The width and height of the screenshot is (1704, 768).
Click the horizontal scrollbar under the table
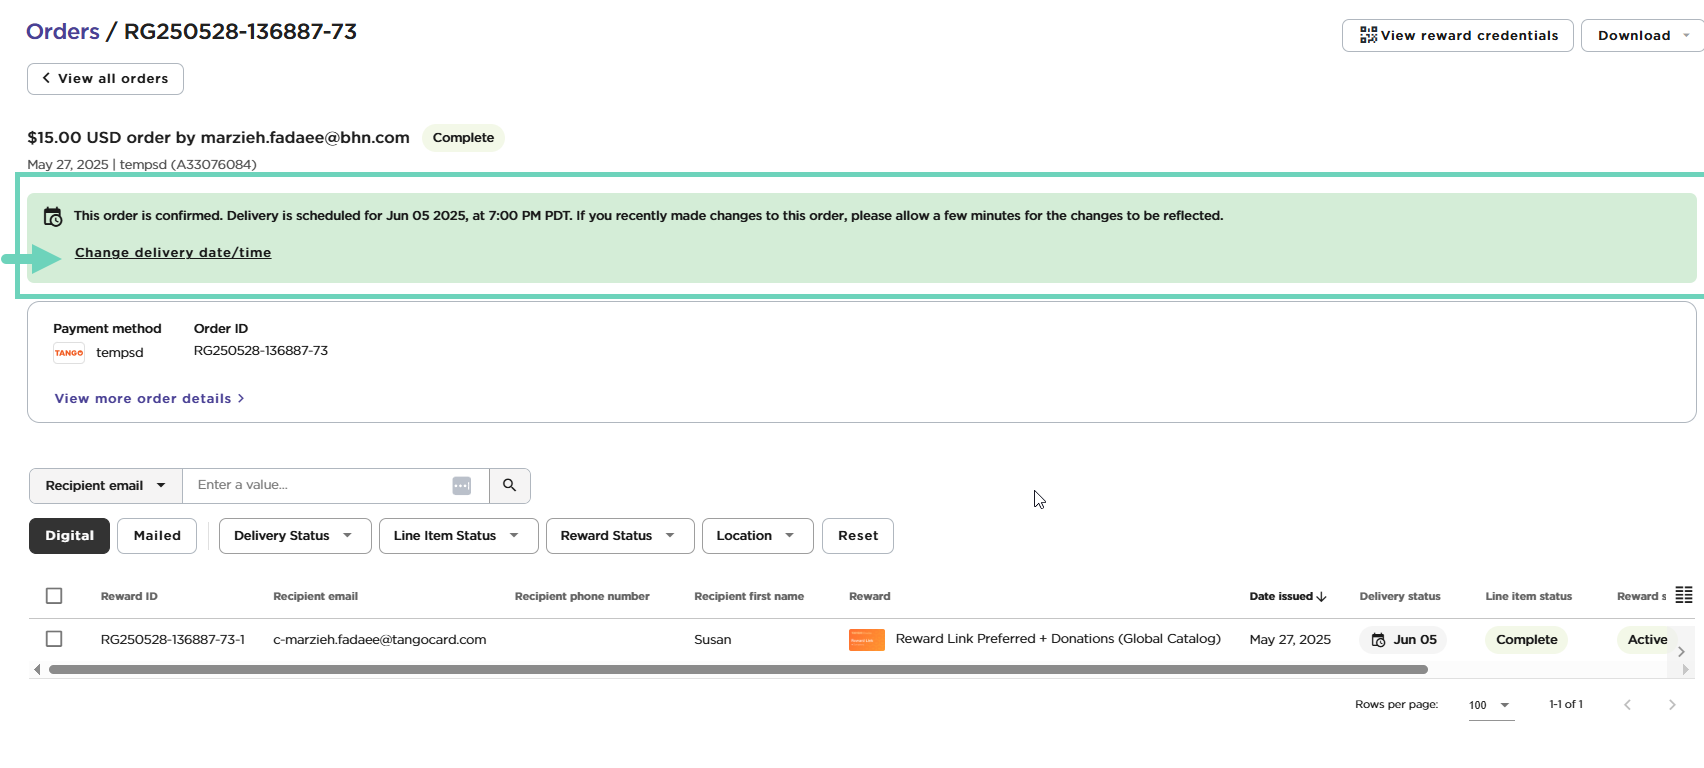pyautogui.click(x=738, y=670)
